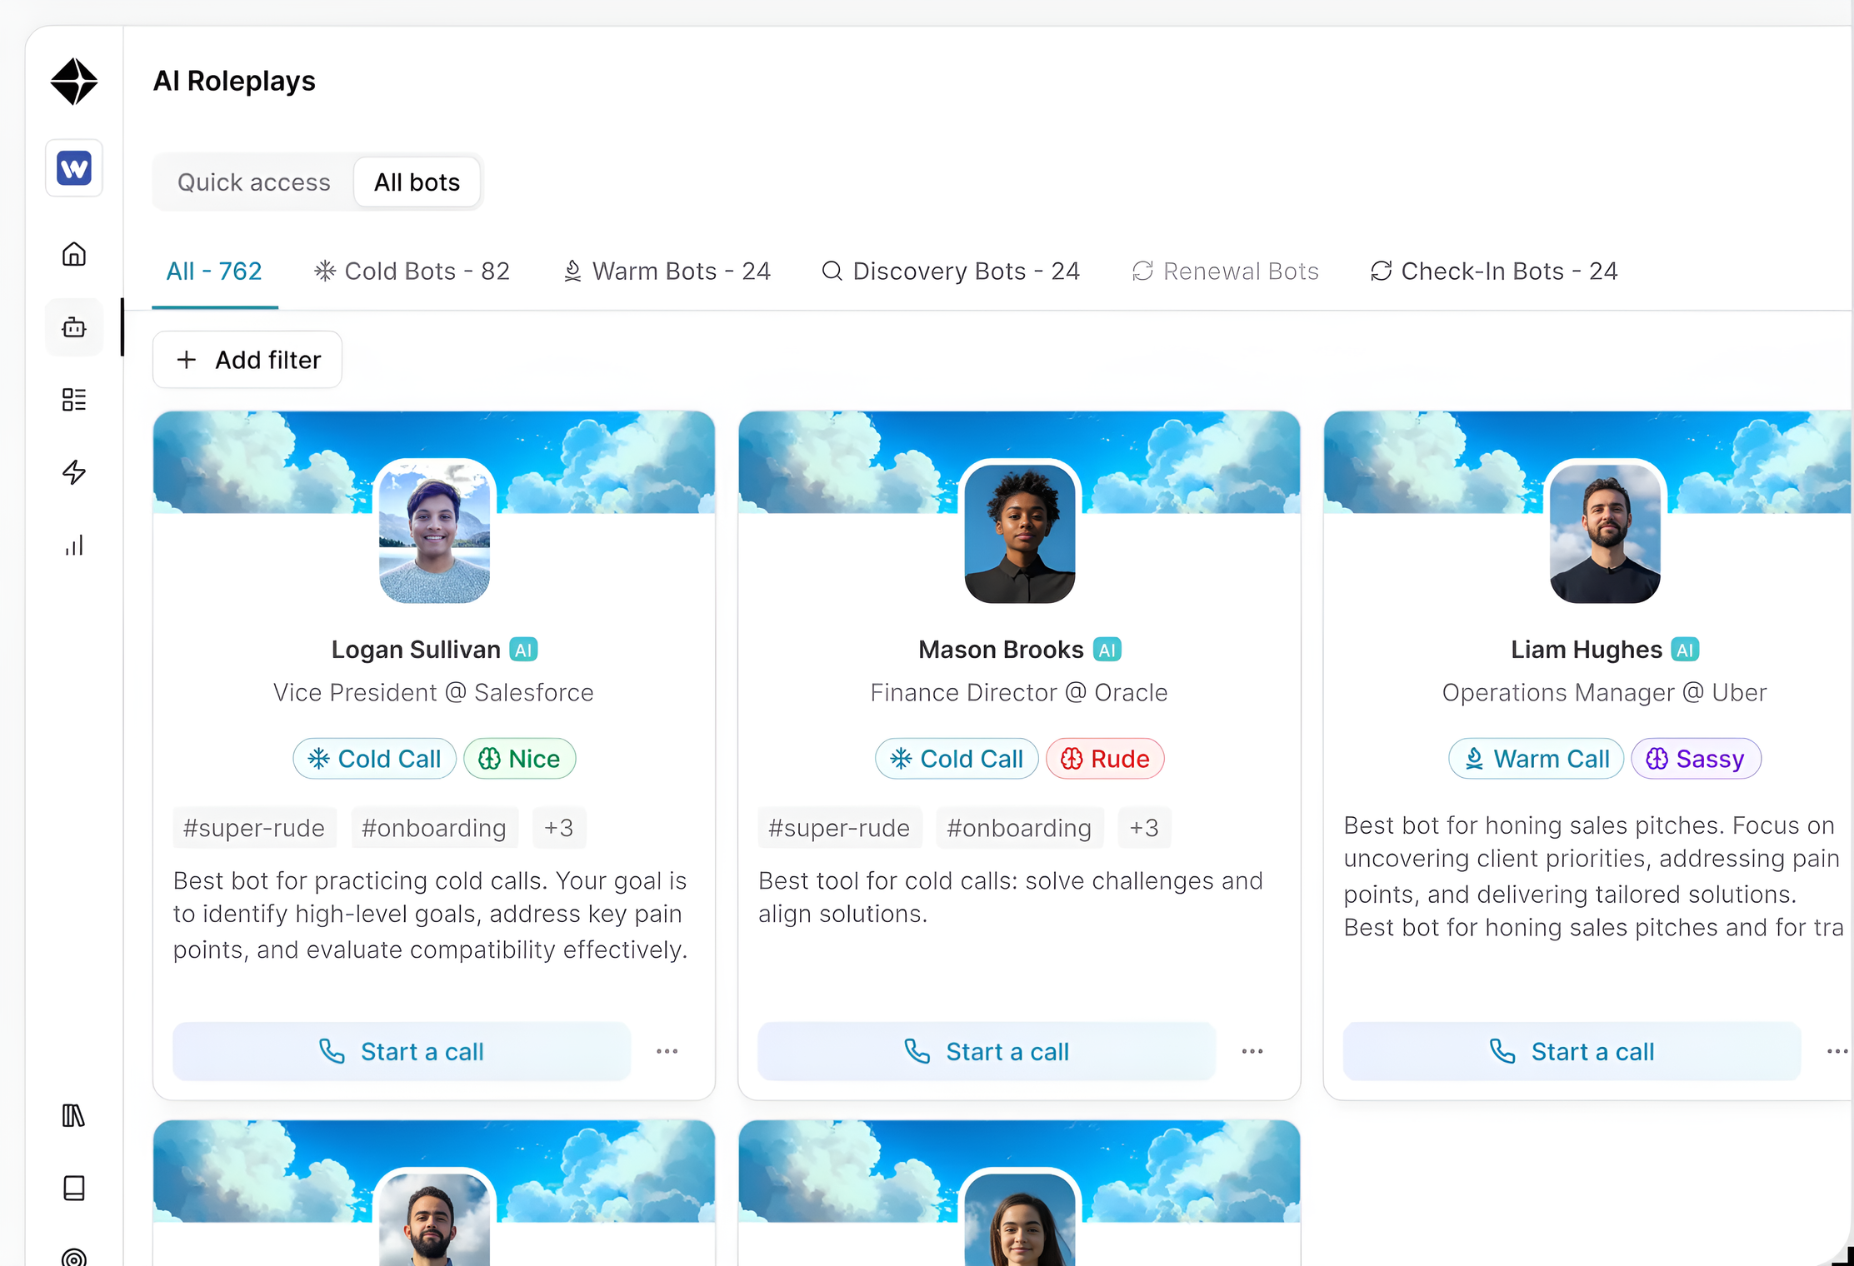Switch to Quick access view
Viewport: 1854px width, 1266px height.
[254, 182]
